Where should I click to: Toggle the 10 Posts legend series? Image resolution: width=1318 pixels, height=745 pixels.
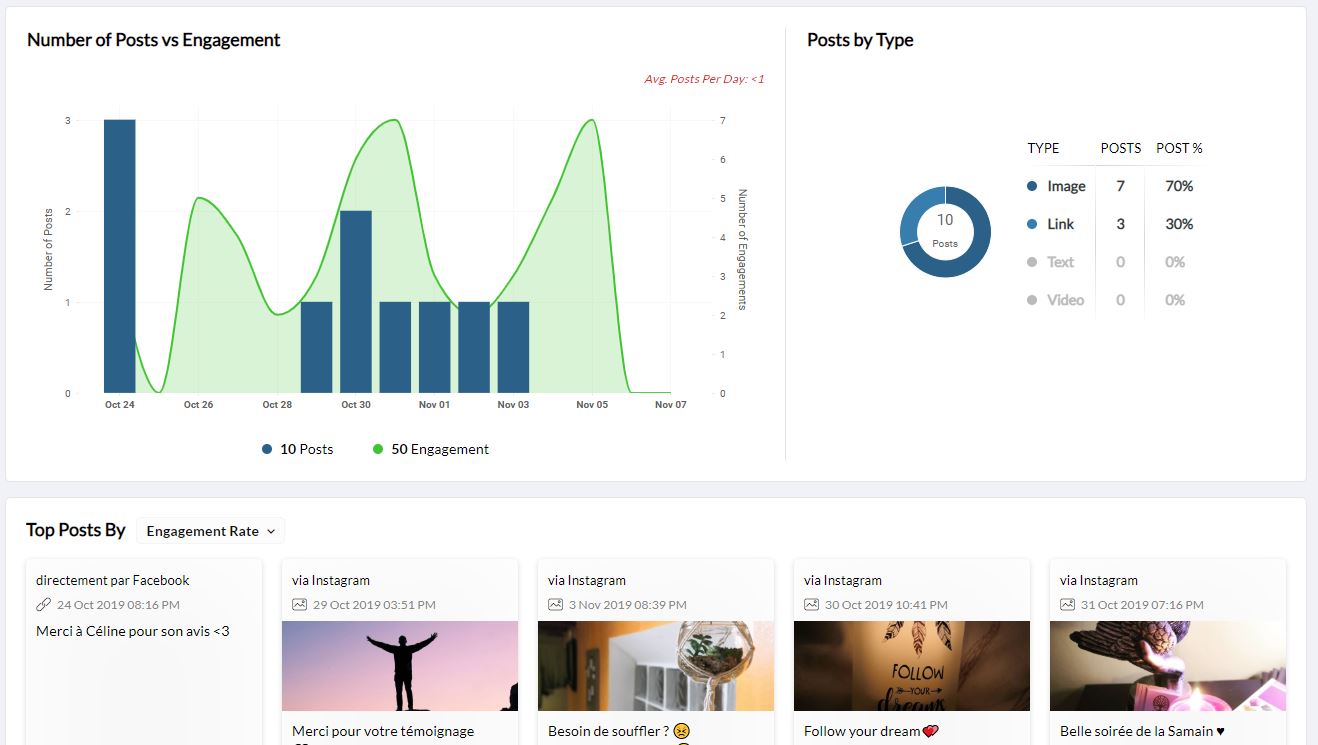click(x=298, y=449)
